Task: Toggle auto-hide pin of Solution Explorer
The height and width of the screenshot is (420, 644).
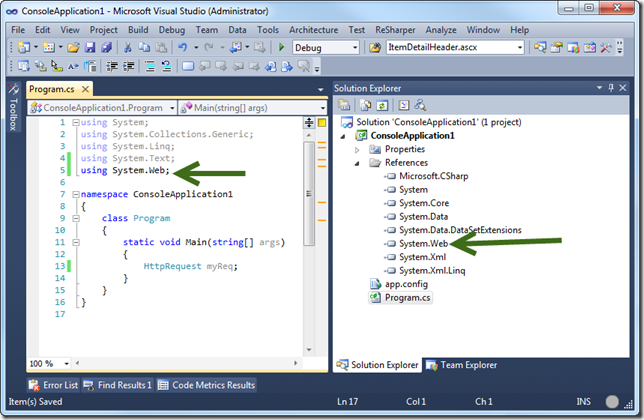Action: click(x=611, y=87)
